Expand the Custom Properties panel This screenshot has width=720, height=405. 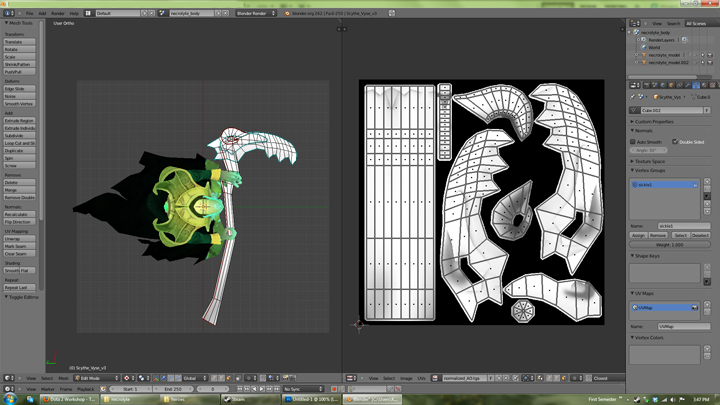[656, 121]
